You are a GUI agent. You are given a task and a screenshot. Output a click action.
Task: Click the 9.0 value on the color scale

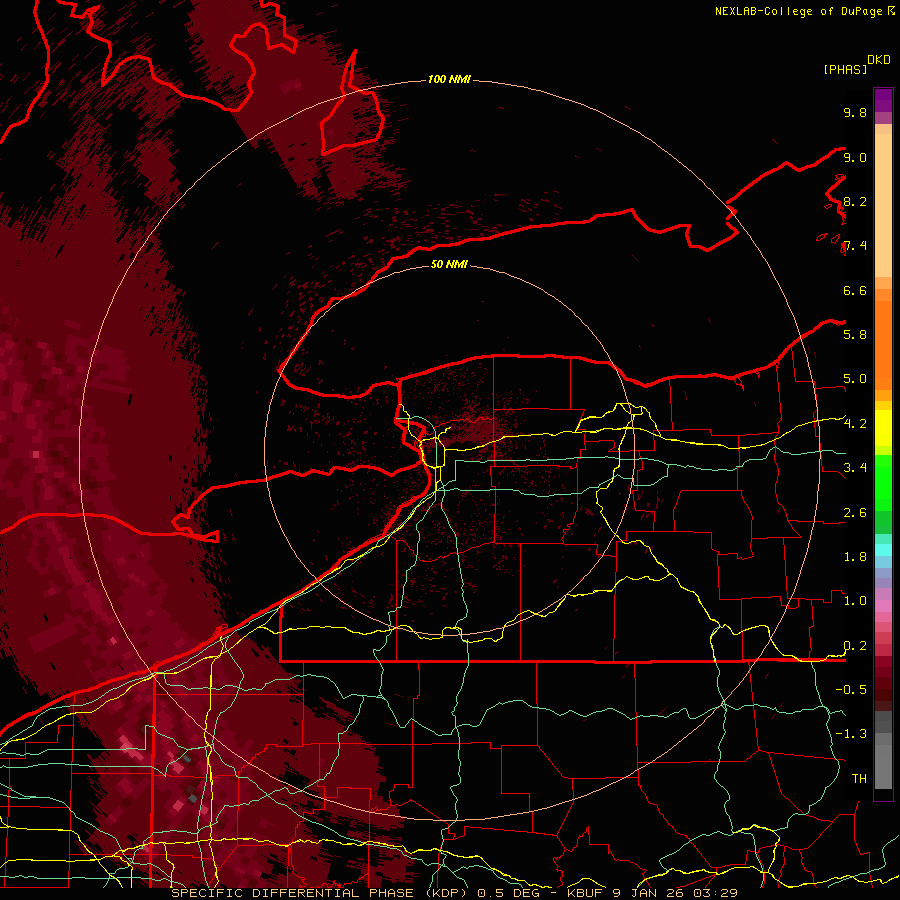(855, 157)
